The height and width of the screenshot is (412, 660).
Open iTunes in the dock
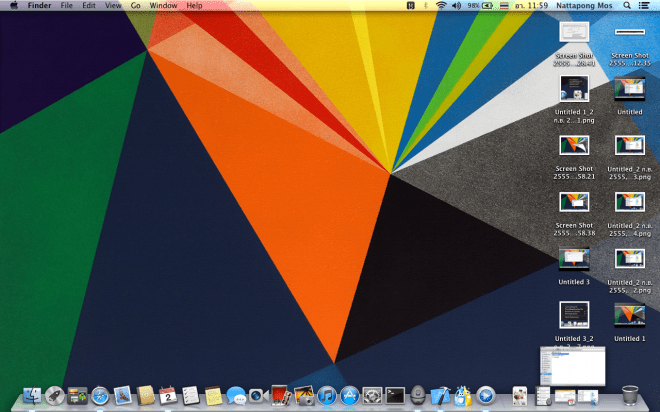coord(326,397)
